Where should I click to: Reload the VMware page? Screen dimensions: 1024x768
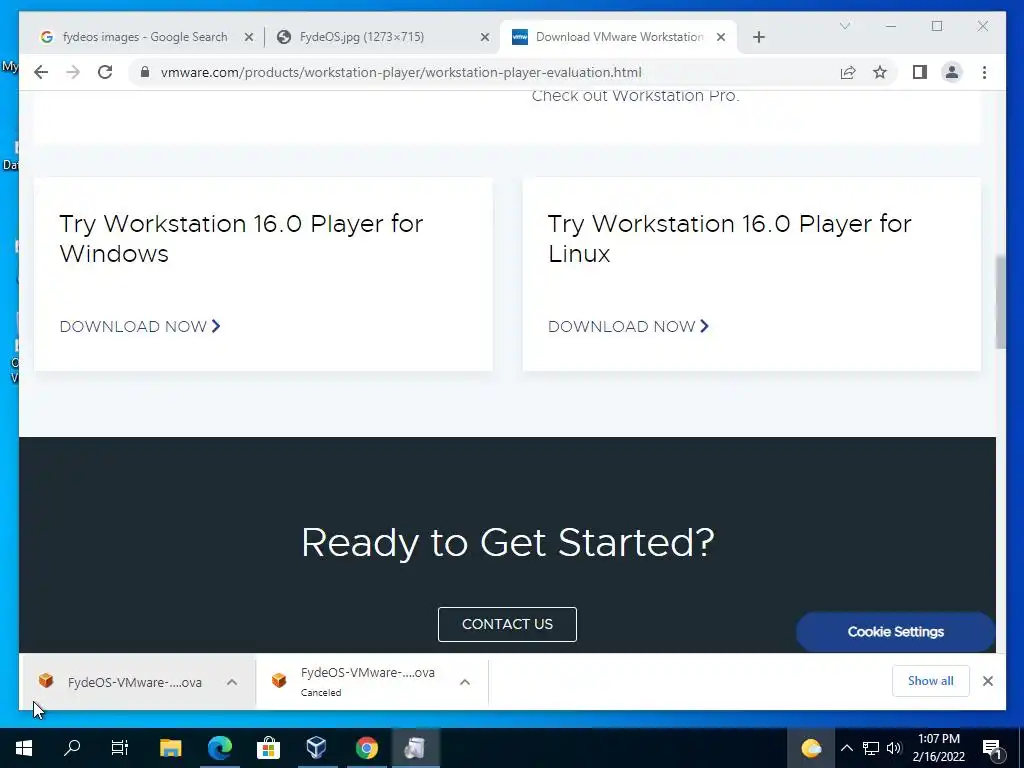105,72
